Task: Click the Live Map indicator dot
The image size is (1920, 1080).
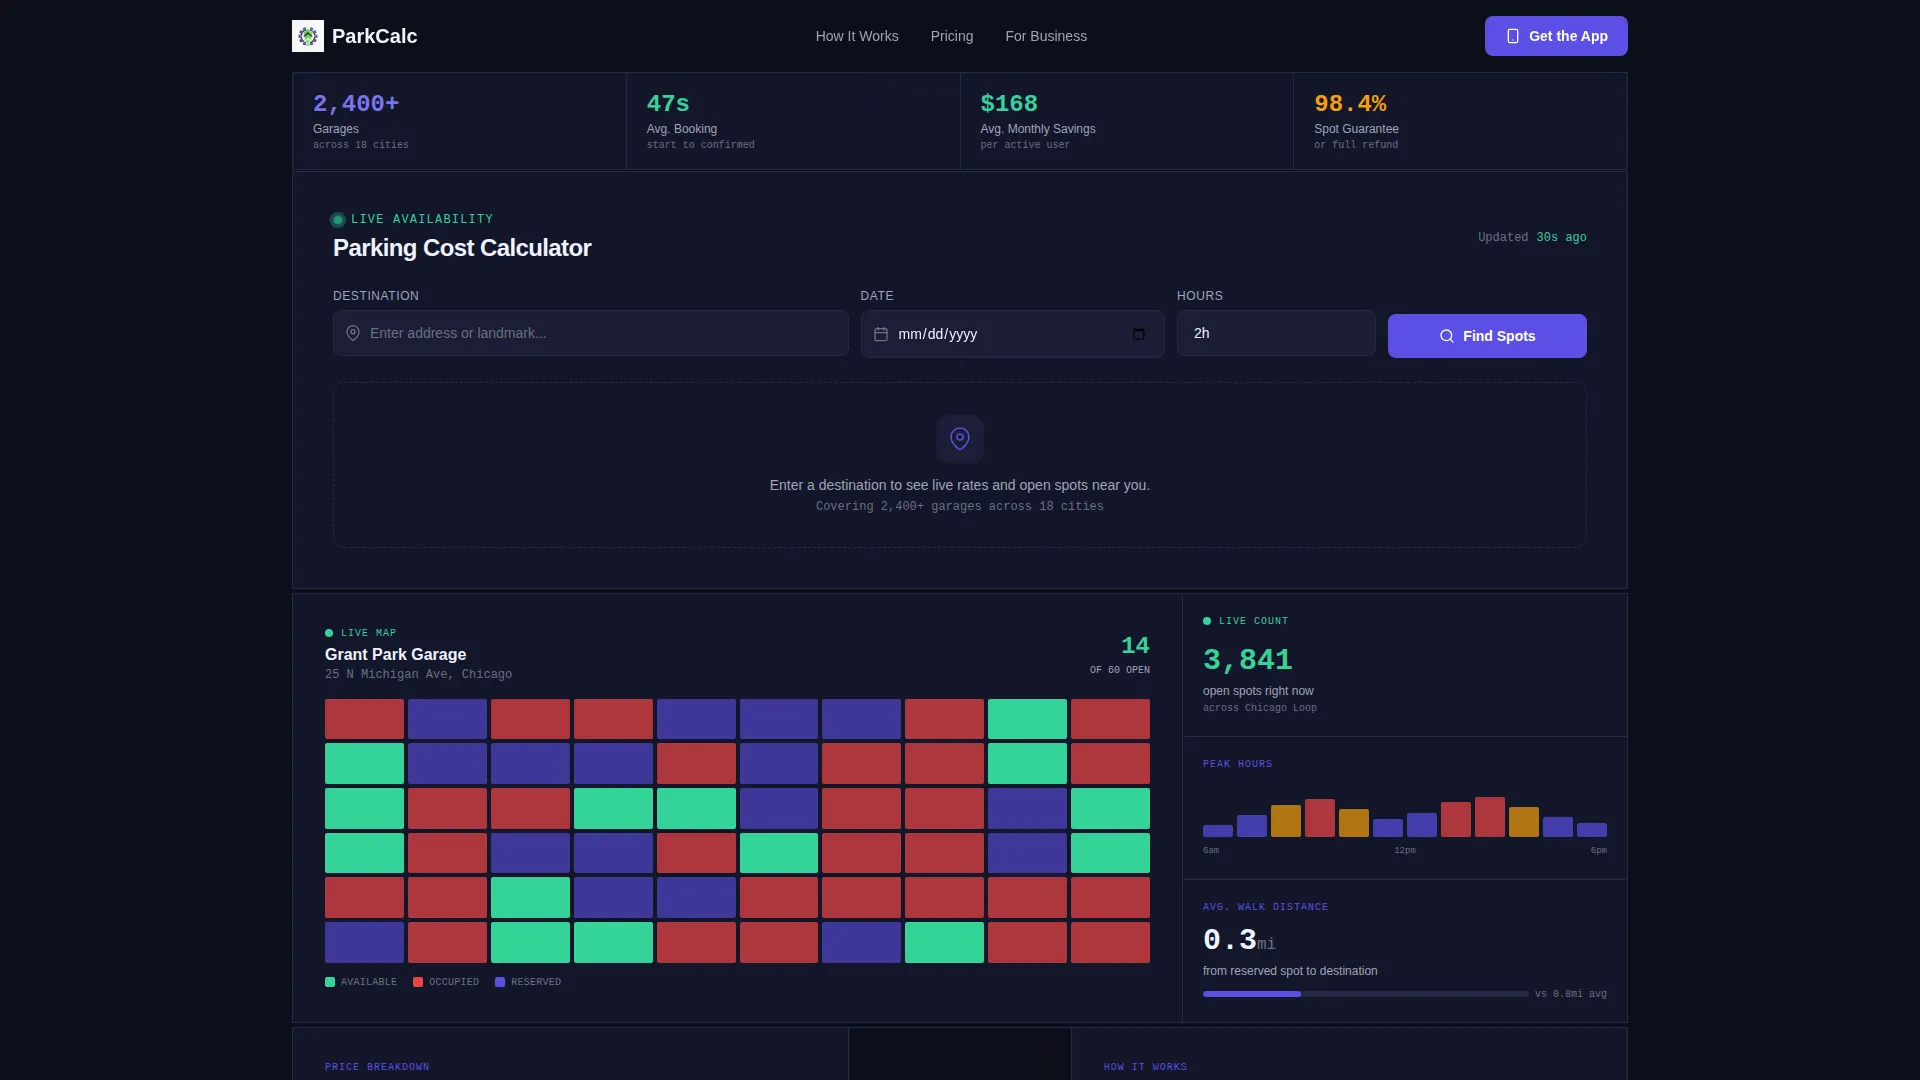Action: click(329, 633)
